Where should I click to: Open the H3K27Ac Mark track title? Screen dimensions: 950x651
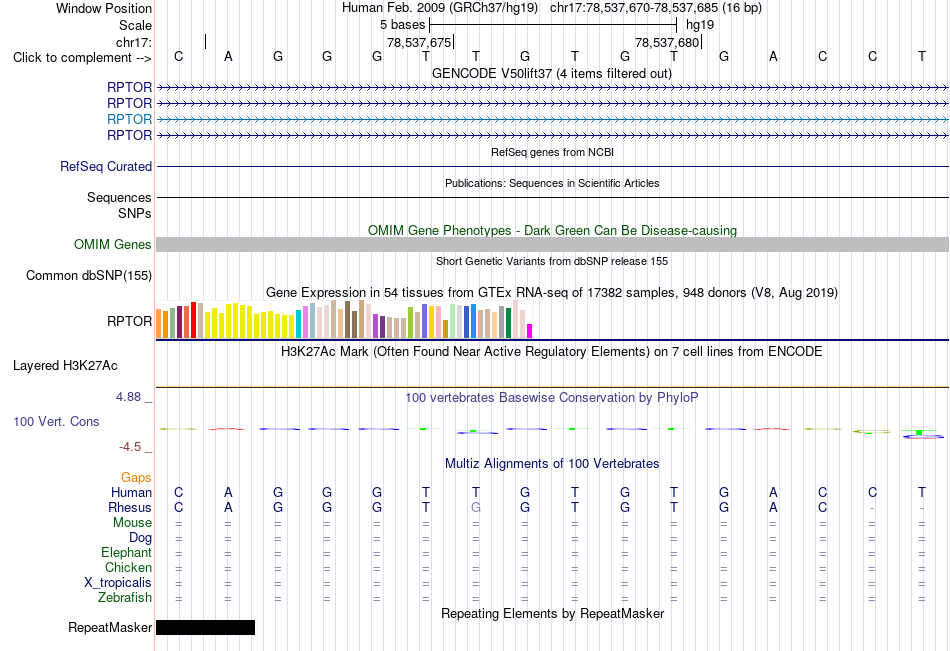551,352
